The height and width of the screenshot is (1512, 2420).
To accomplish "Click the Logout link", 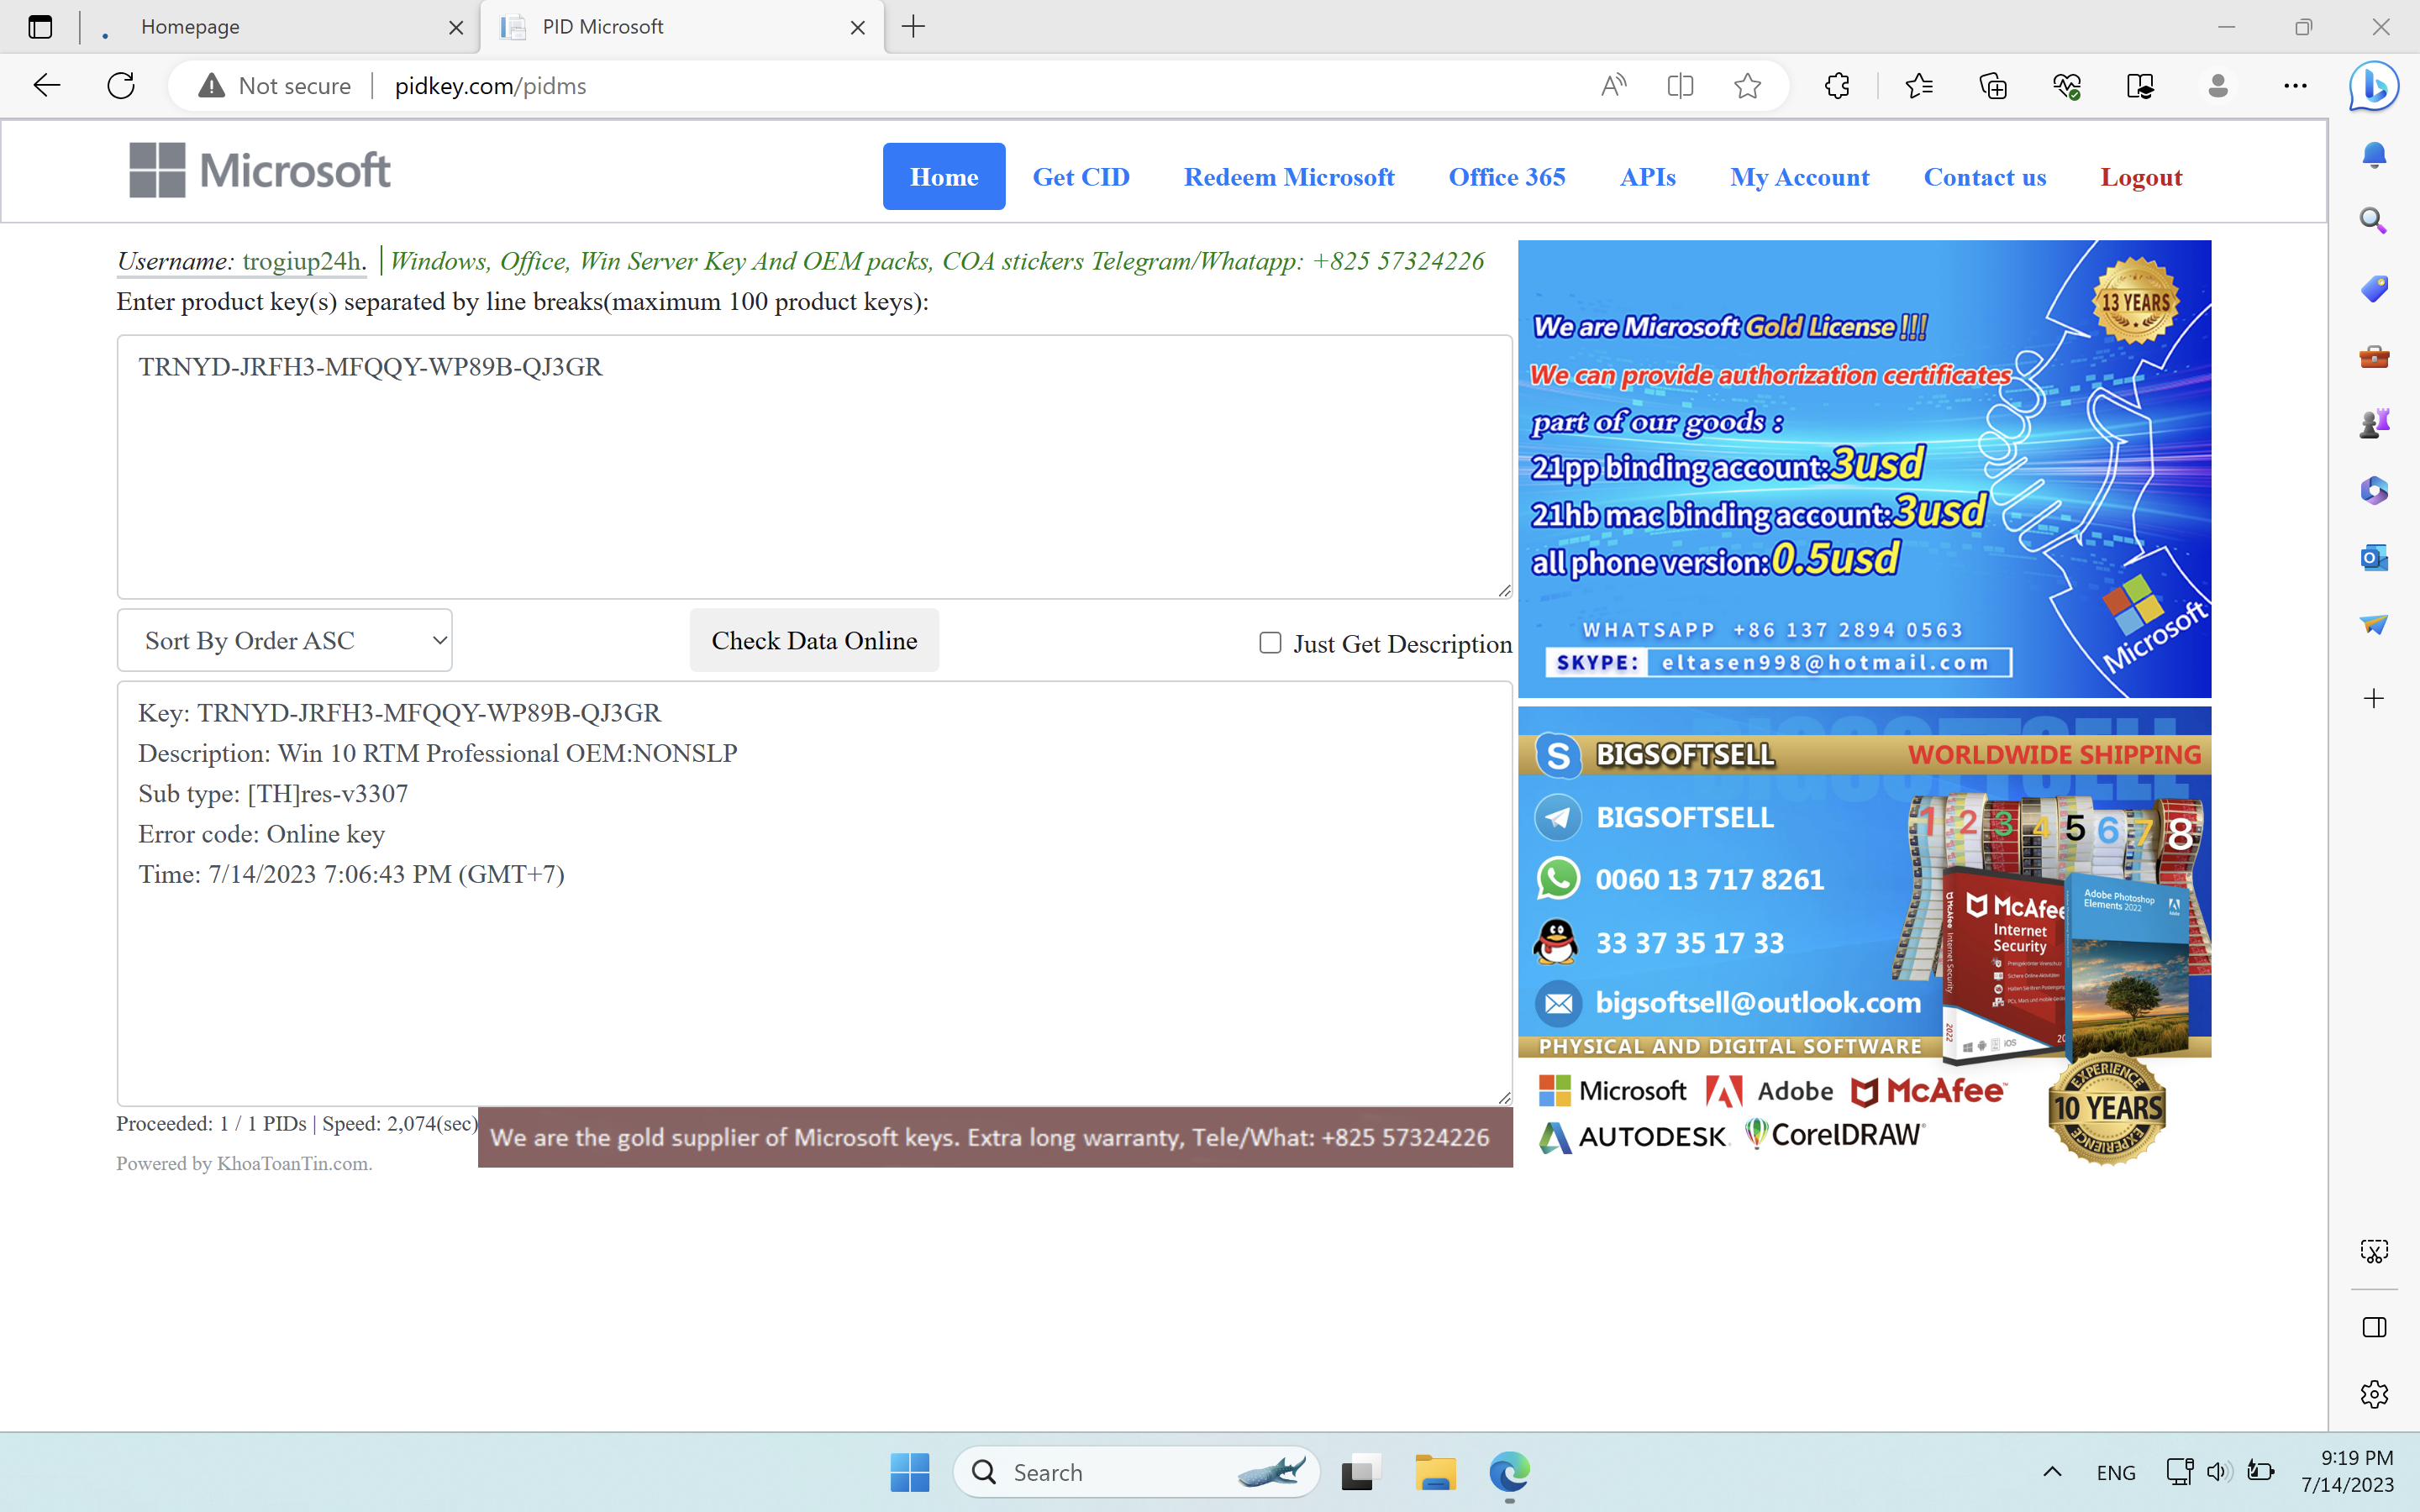I will point(2141,177).
